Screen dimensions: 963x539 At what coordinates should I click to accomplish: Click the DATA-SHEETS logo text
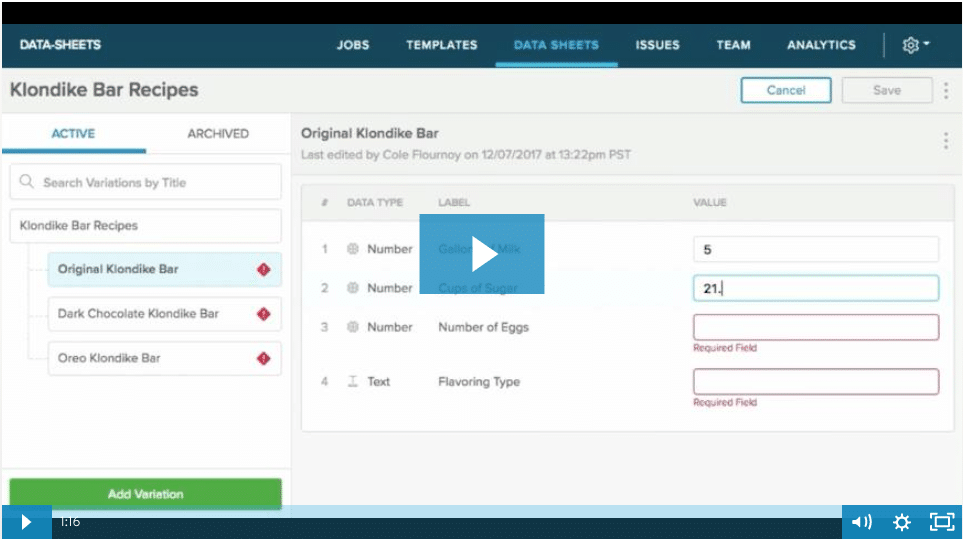[60, 45]
